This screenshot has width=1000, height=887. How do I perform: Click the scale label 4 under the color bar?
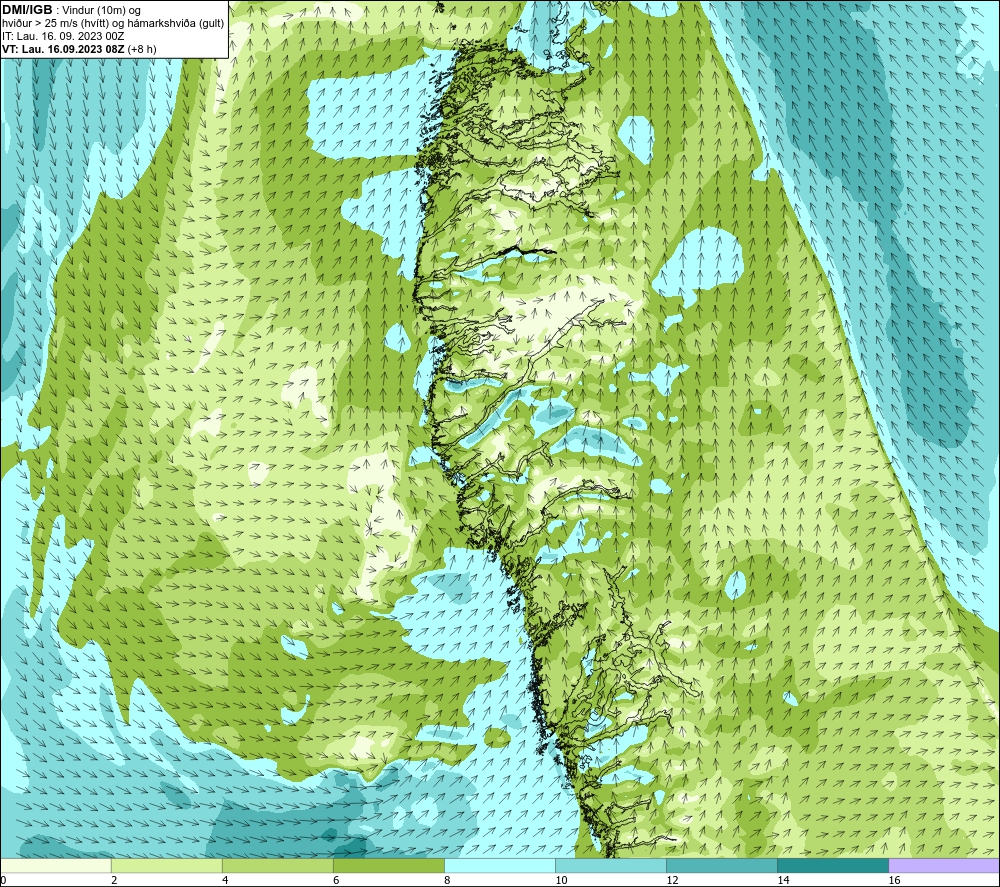pos(225,881)
